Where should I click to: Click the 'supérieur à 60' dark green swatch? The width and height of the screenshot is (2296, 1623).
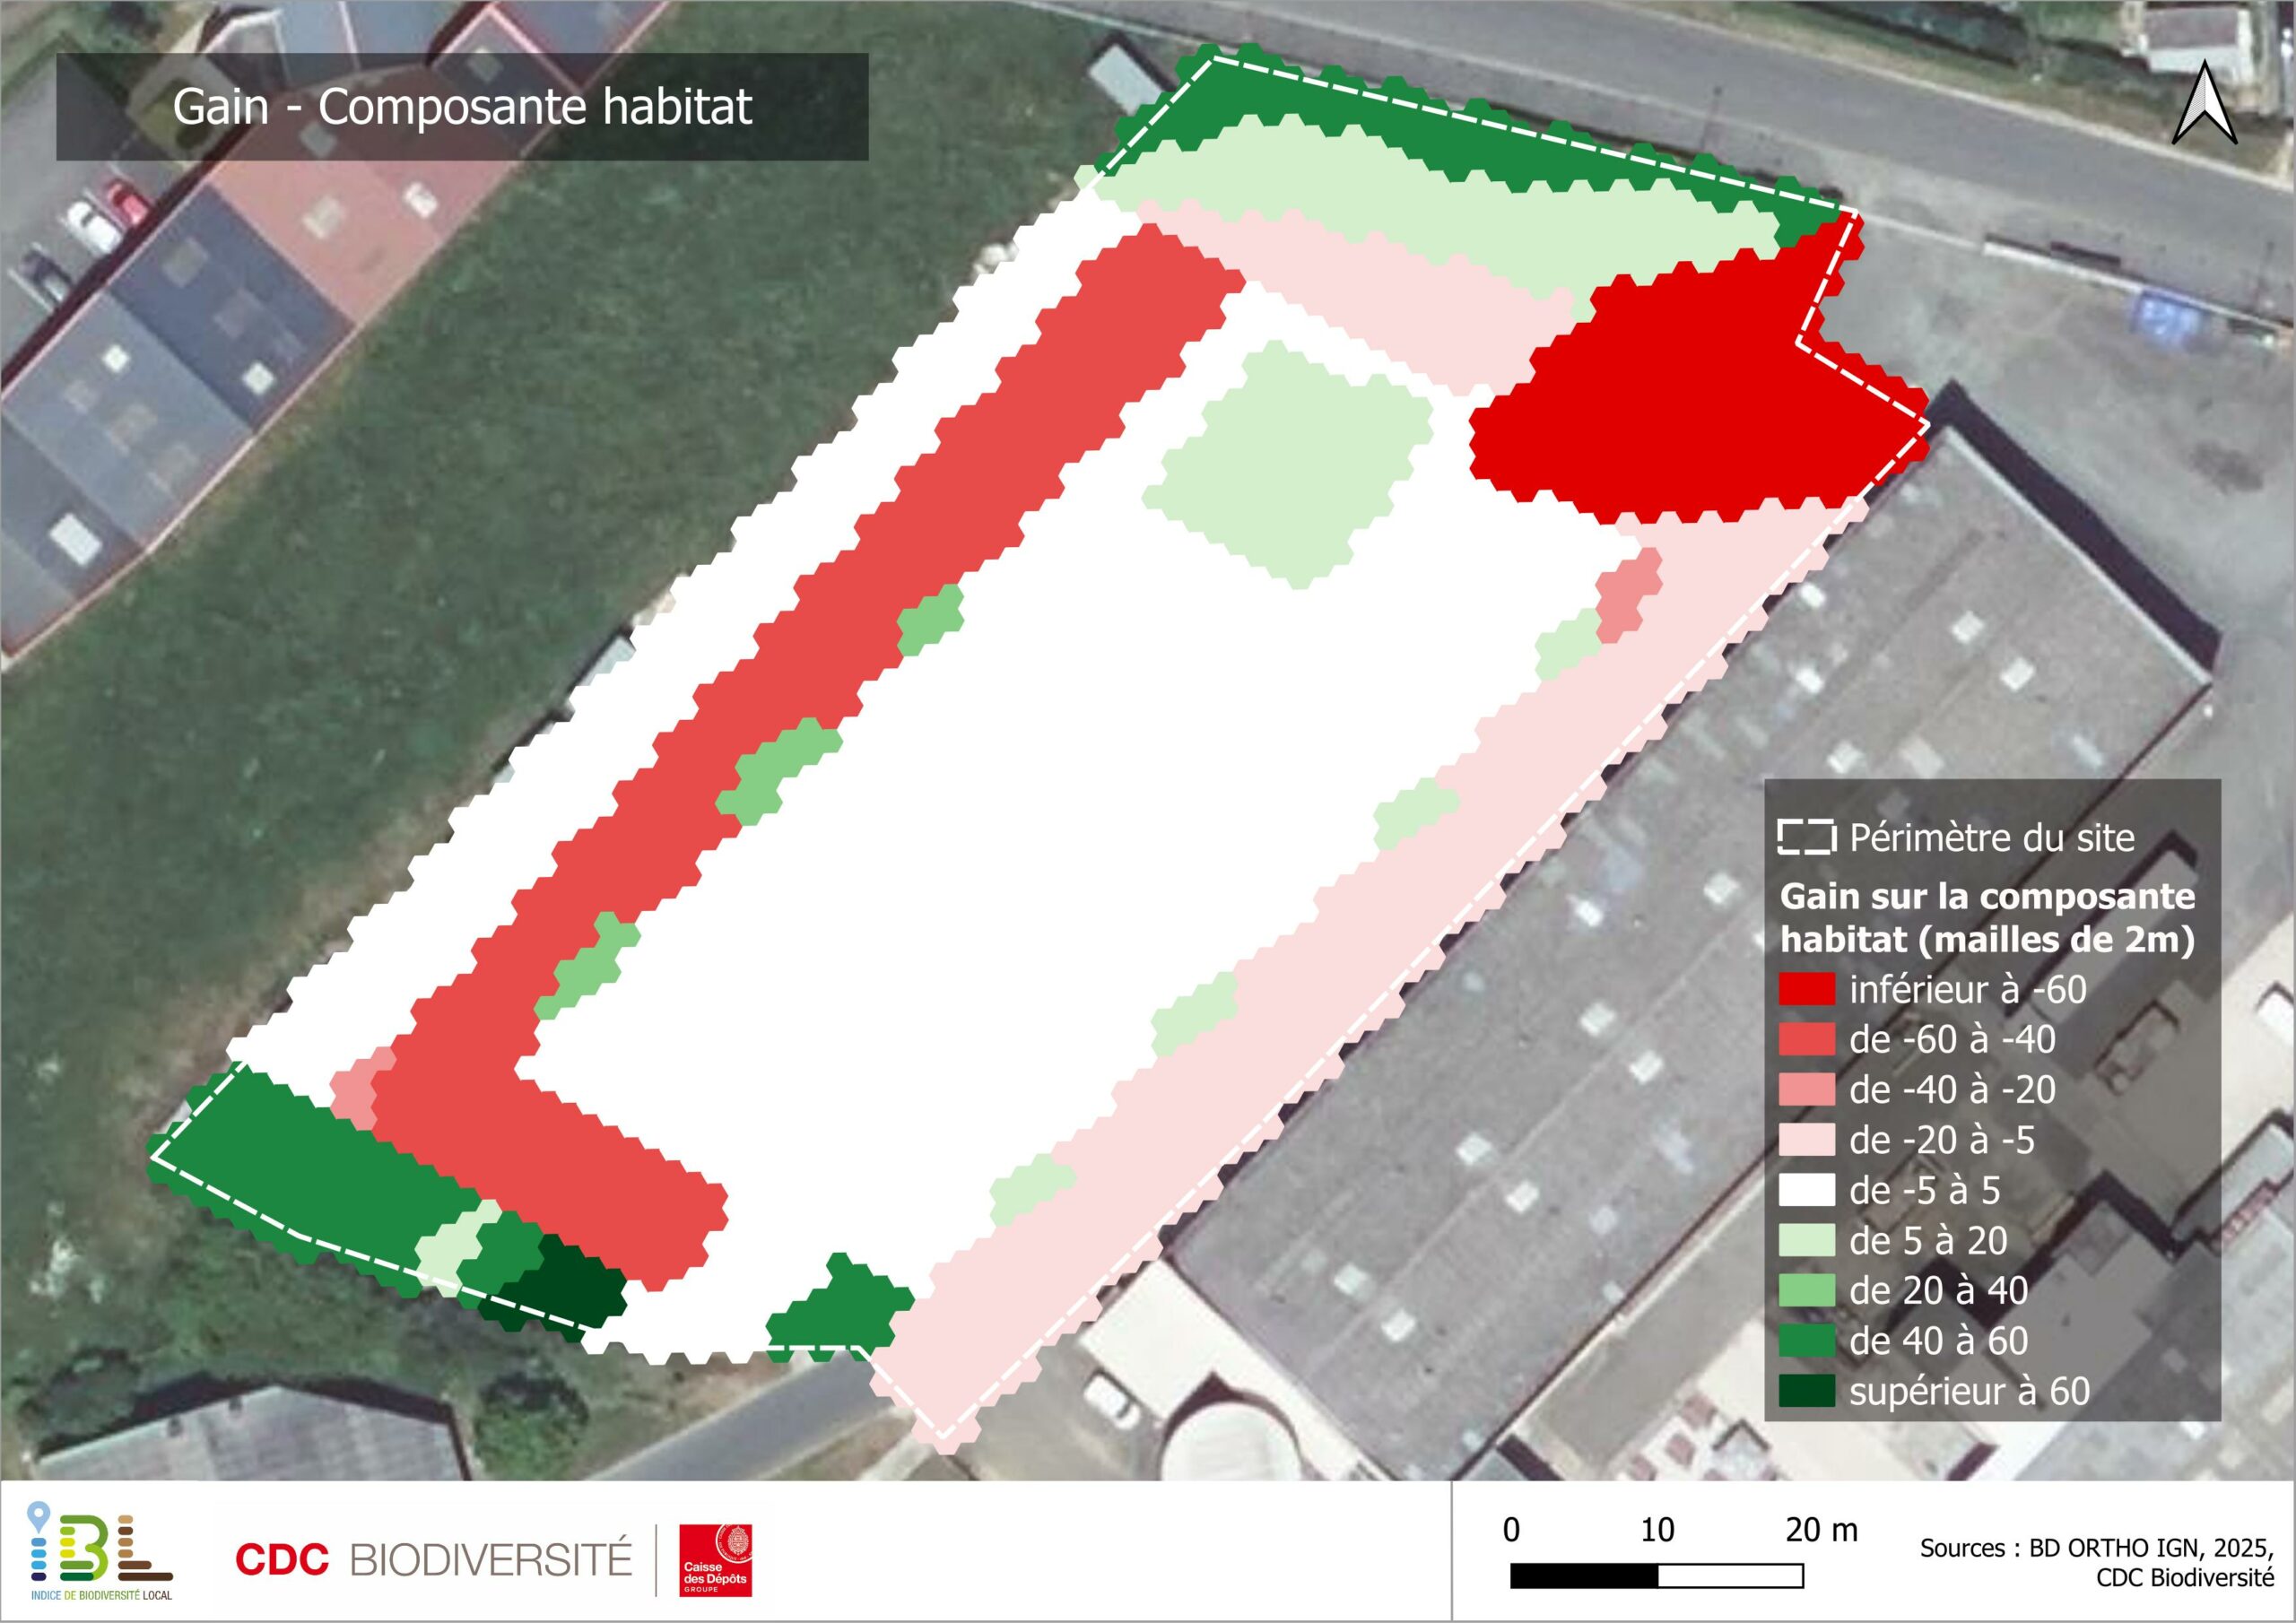[1806, 1391]
